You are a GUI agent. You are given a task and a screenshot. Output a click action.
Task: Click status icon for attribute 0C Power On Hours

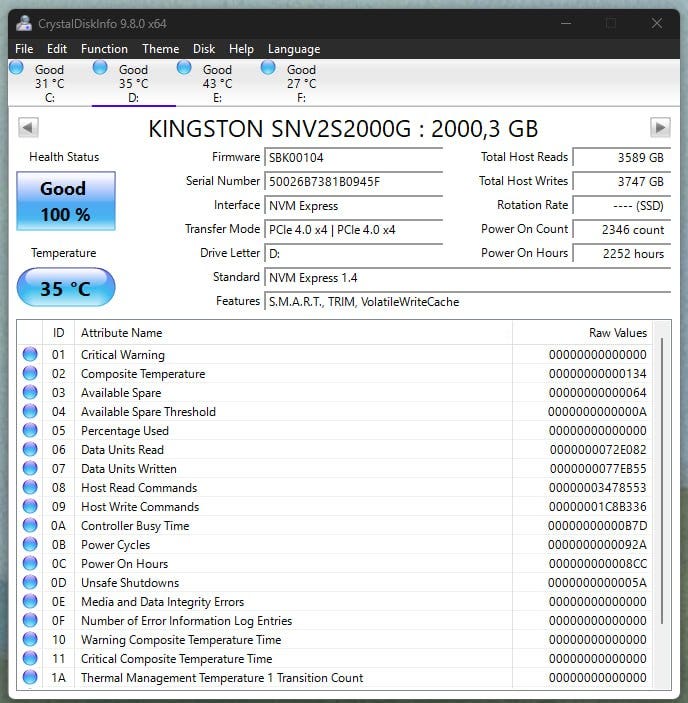(30, 563)
